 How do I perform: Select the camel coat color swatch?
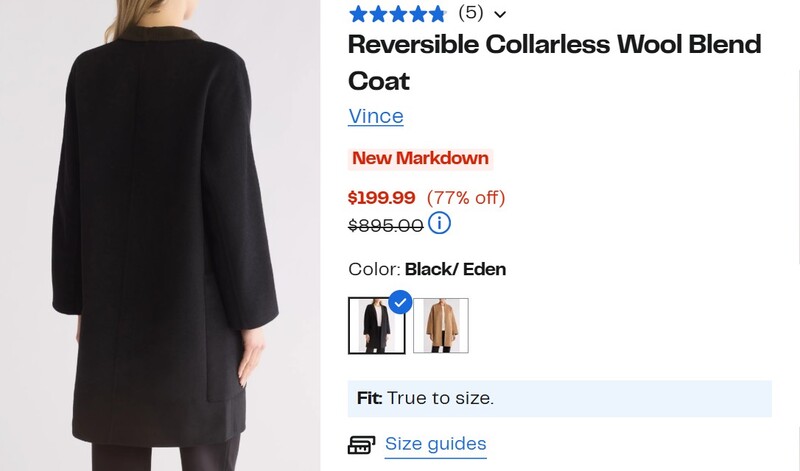(x=441, y=326)
